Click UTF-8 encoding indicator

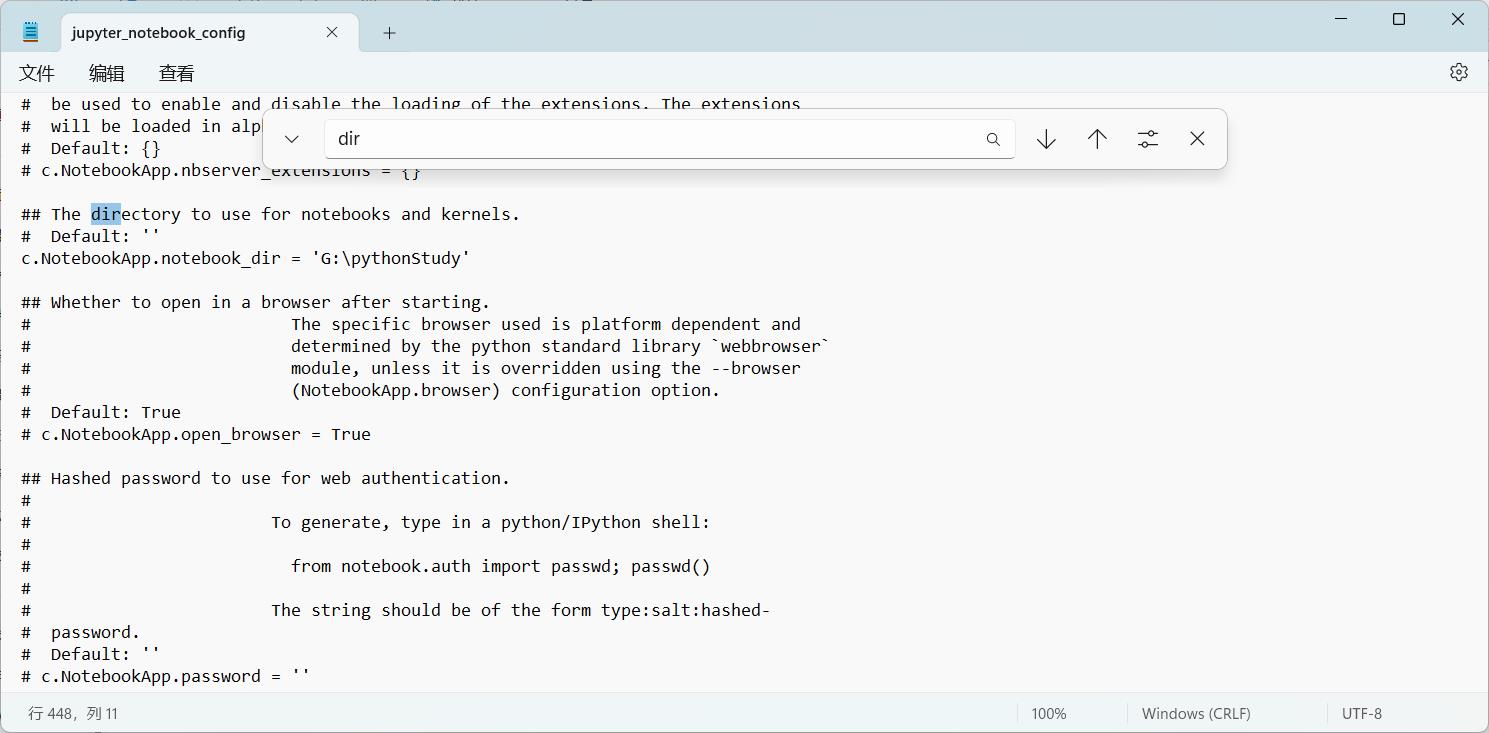(x=1361, y=713)
